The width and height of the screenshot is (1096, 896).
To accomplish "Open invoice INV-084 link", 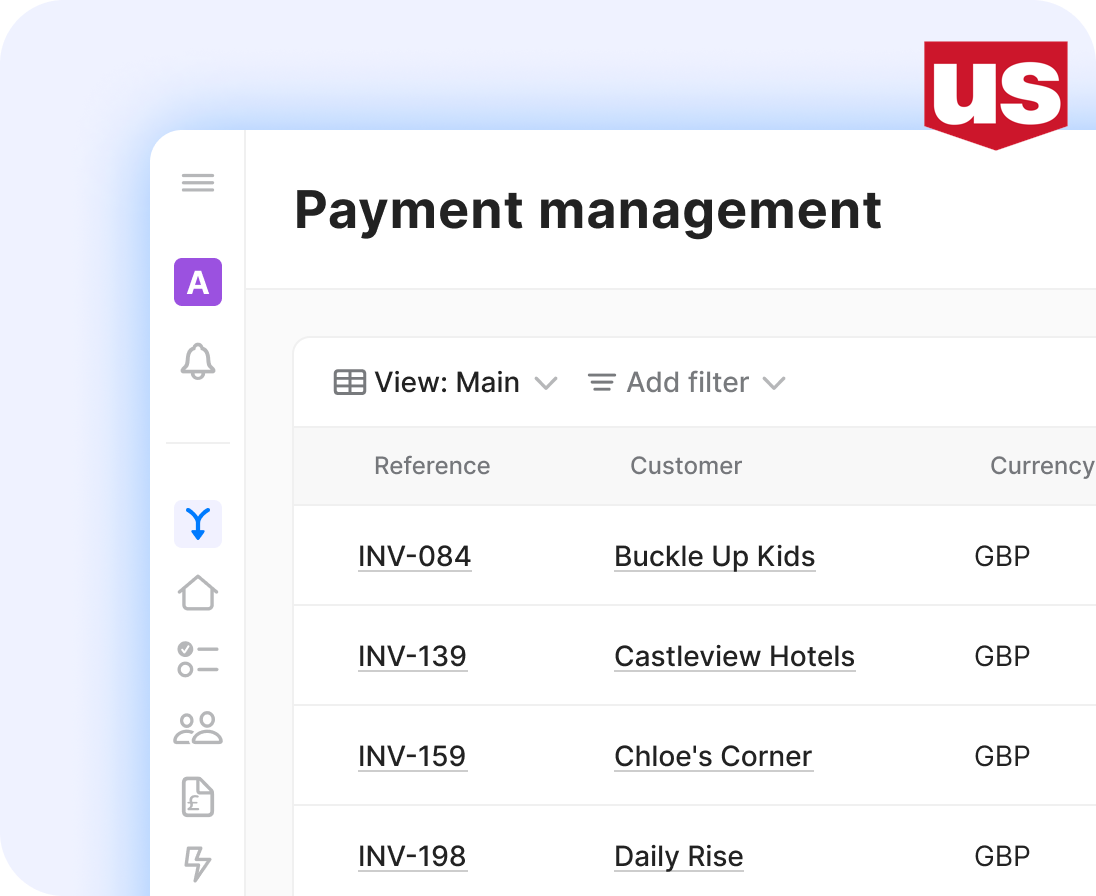I will (x=414, y=557).
